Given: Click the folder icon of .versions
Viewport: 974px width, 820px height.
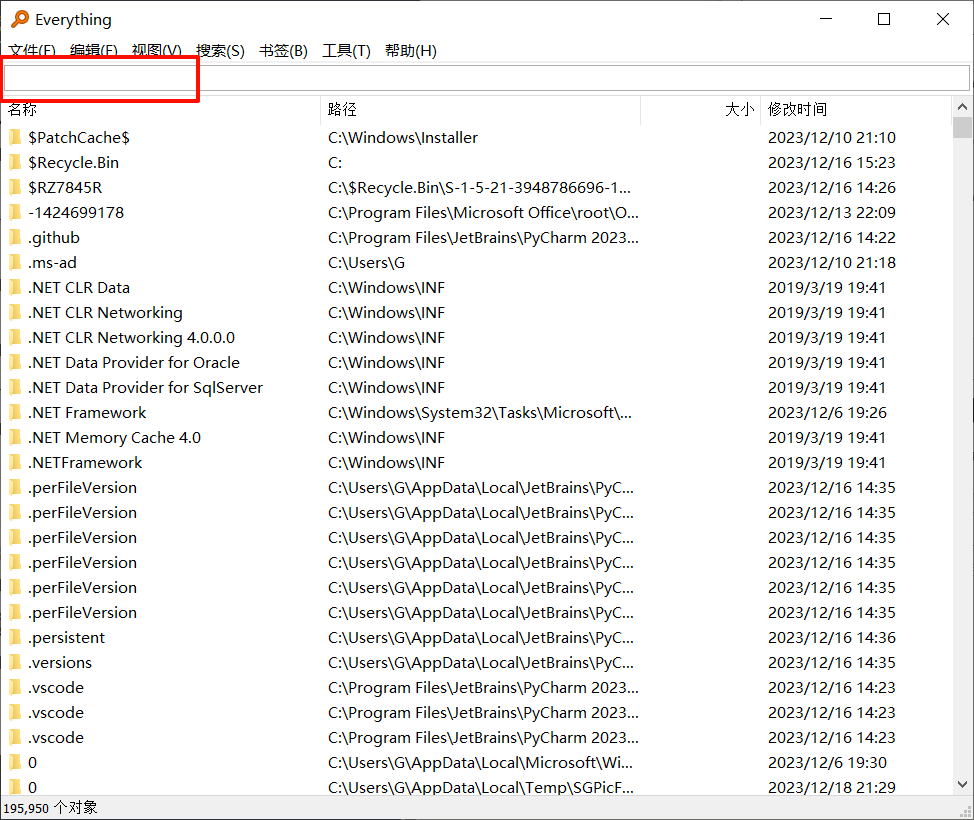Looking at the screenshot, I should pos(16,663).
